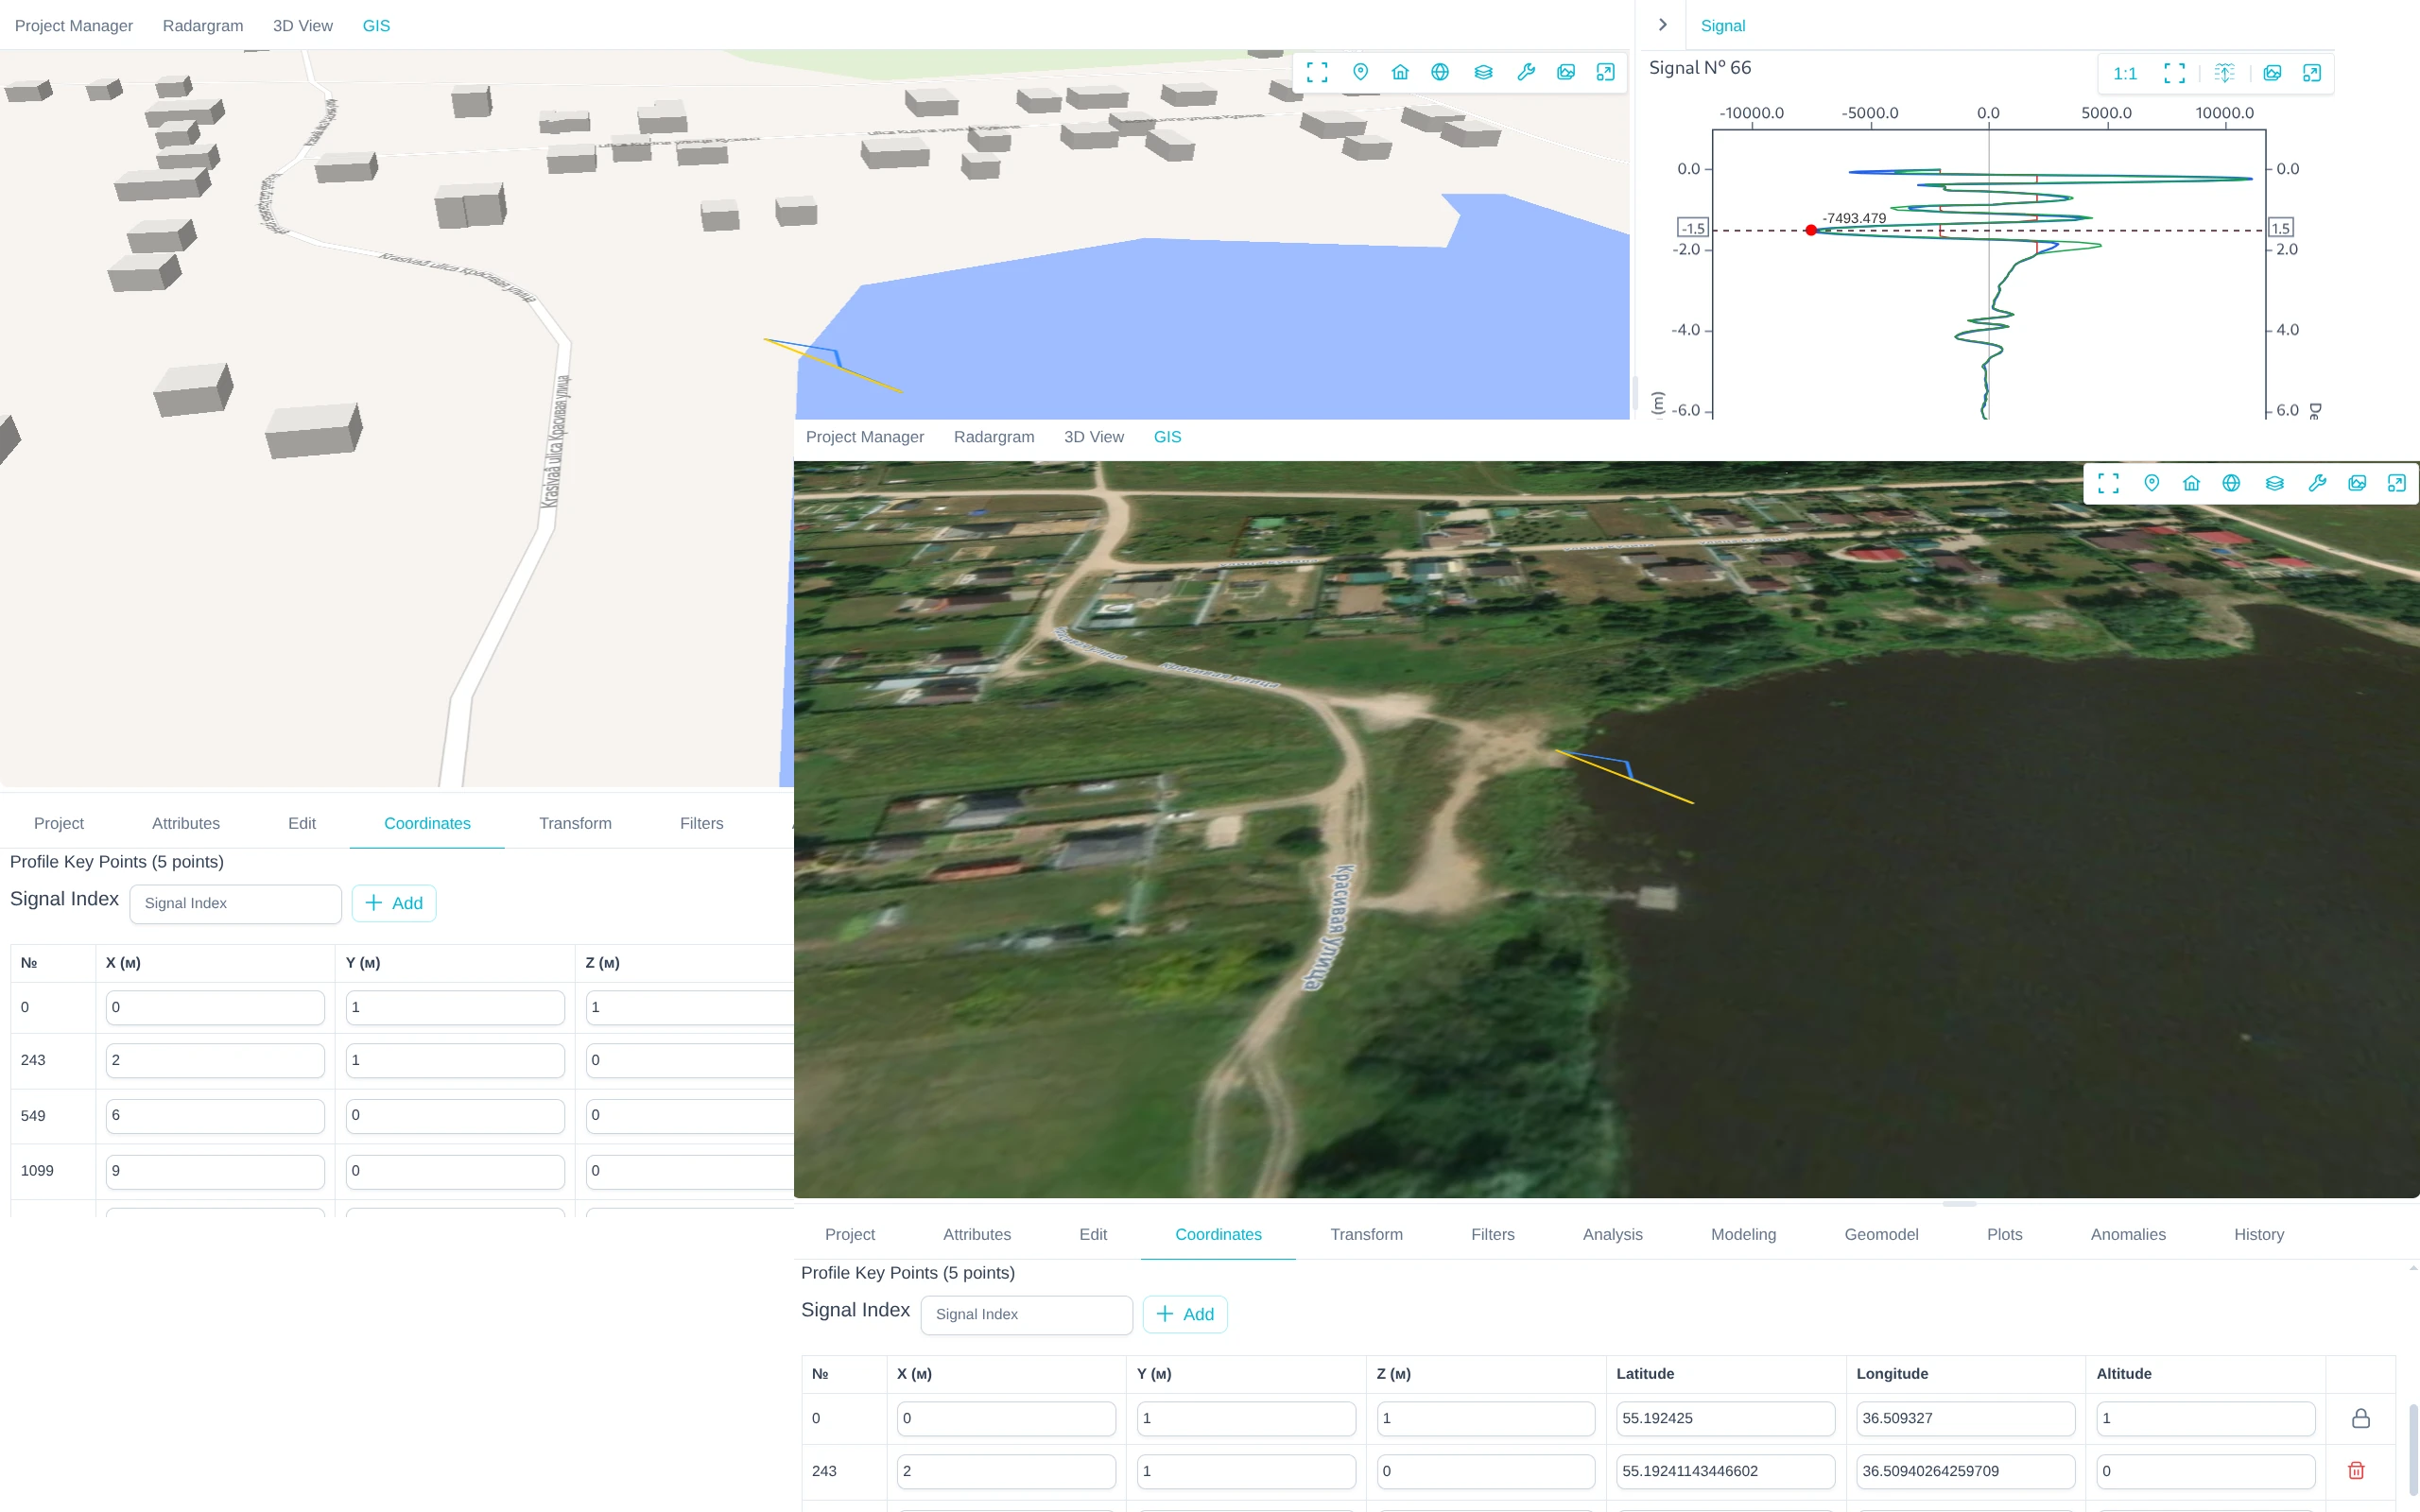Open the globe projection tool on the GIS toolbar
This screenshot has height=1512, width=2420.
(1440, 72)
